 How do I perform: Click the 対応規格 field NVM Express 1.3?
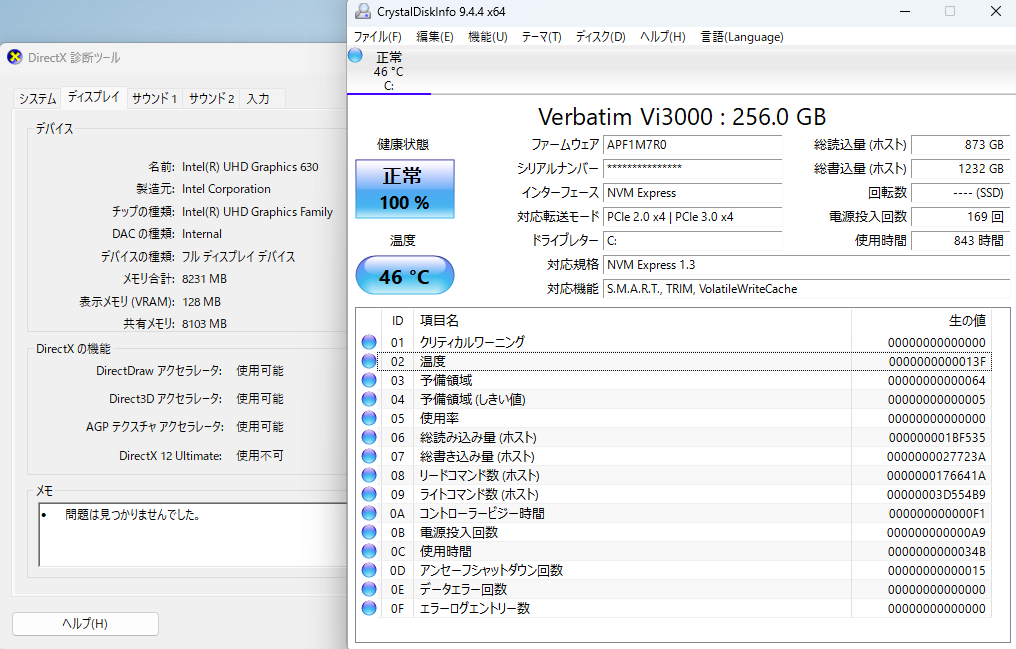click(806, 265)
